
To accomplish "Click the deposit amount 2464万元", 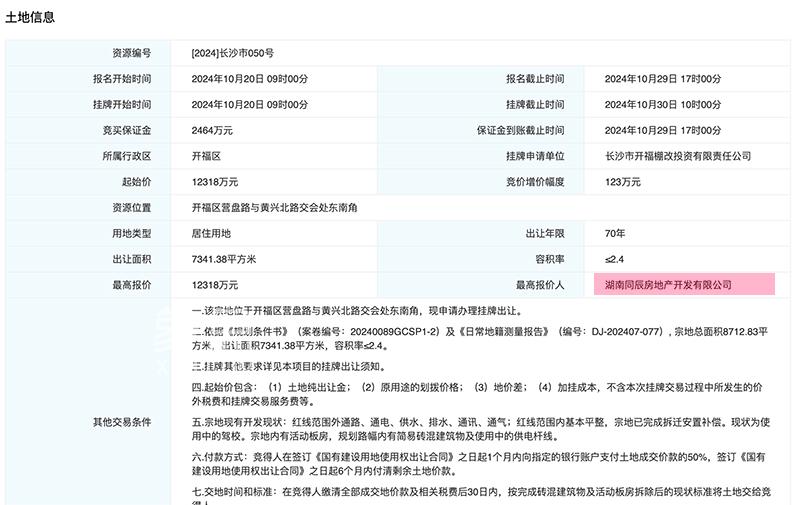I will tap(212, 130).
